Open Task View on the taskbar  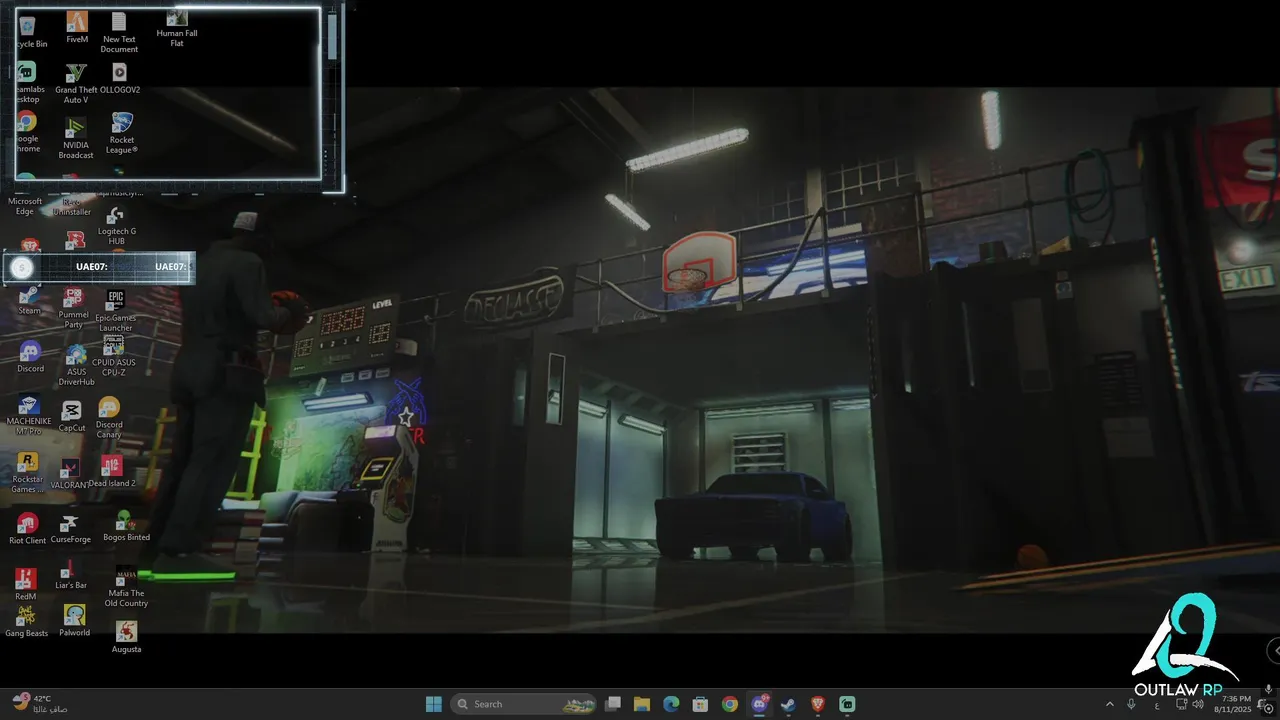click(x=613, y=704)
